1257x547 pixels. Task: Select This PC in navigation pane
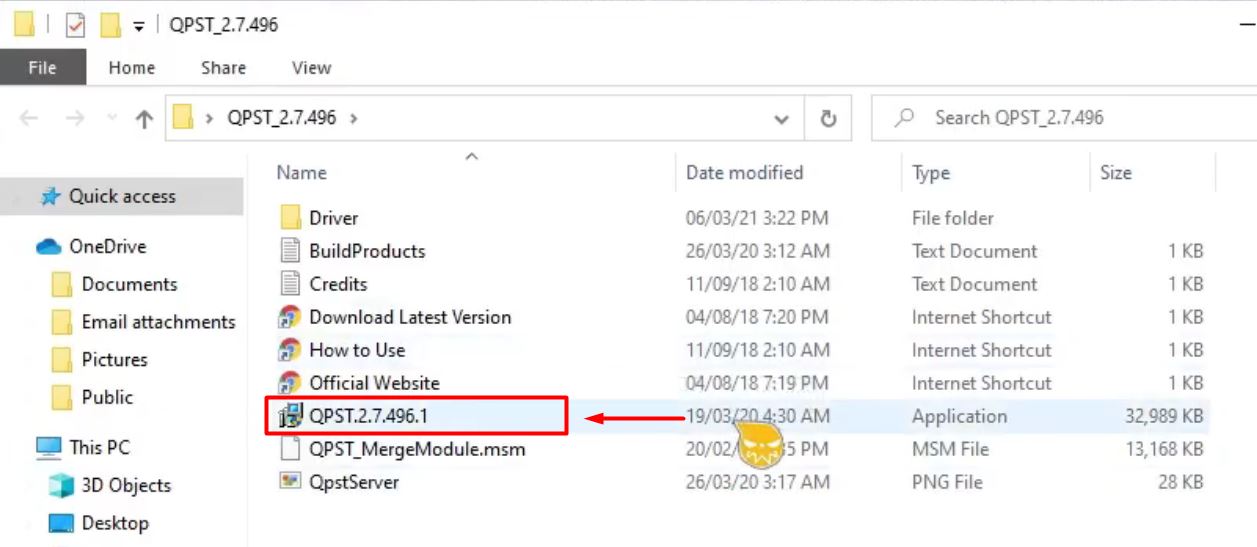coord(99,447)
